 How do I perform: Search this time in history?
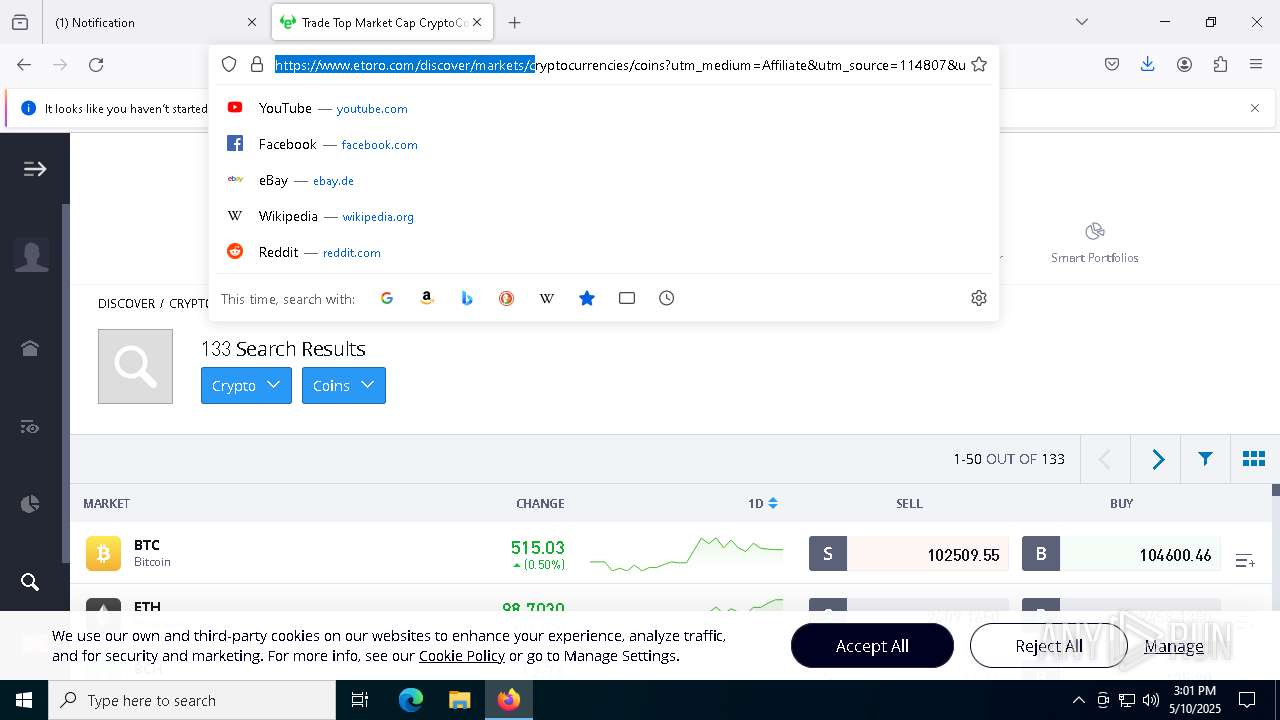(x=667, y=298)
